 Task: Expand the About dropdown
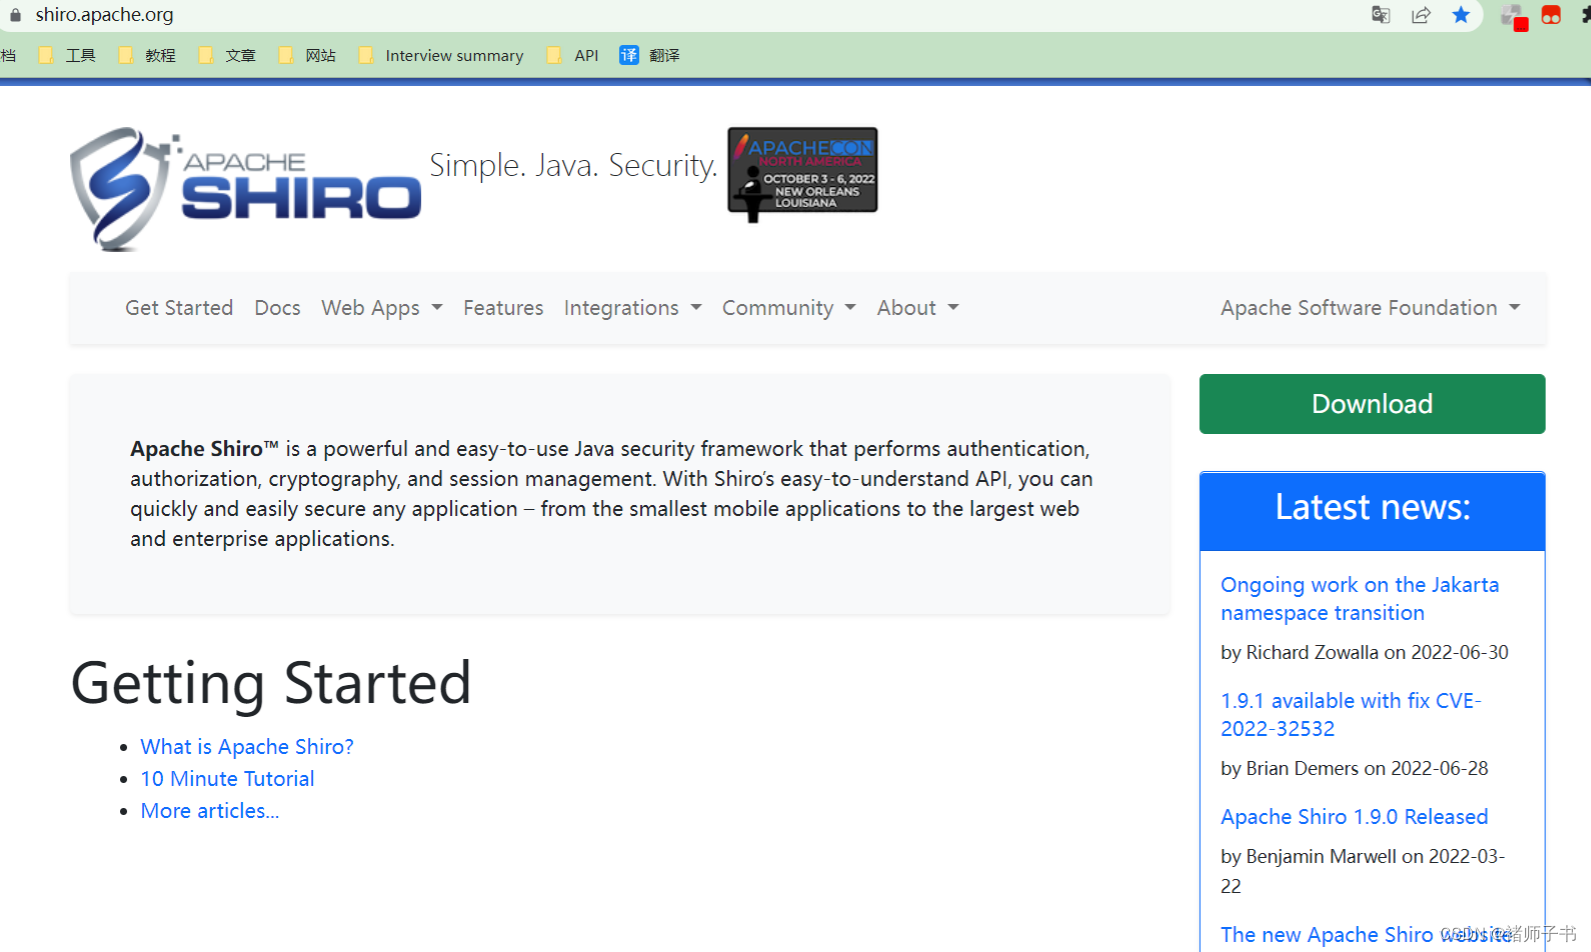point(918,308)
